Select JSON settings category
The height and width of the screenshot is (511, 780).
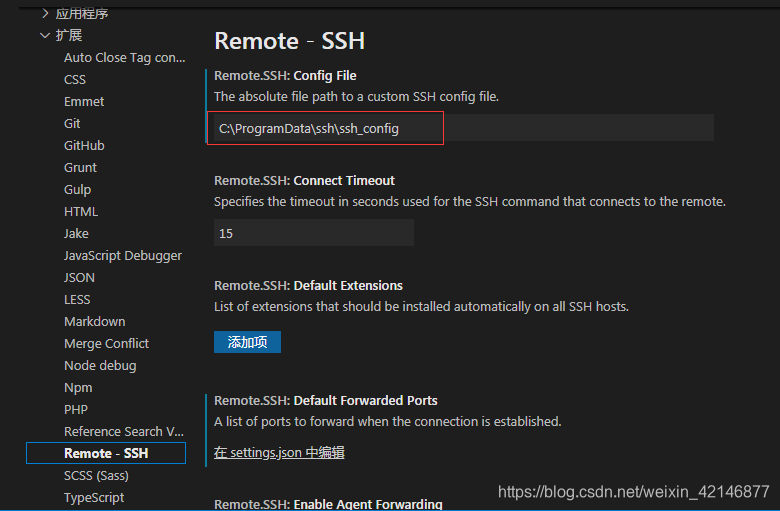79,278
